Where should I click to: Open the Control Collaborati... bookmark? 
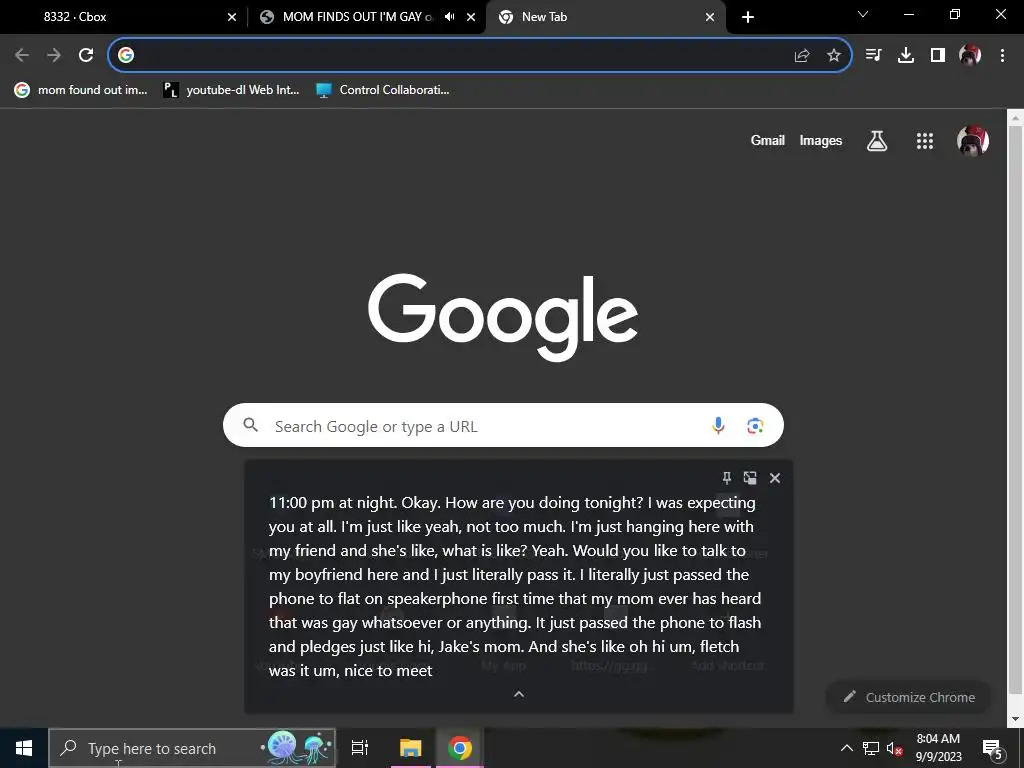pyautogui.click(x=383, y=89)
